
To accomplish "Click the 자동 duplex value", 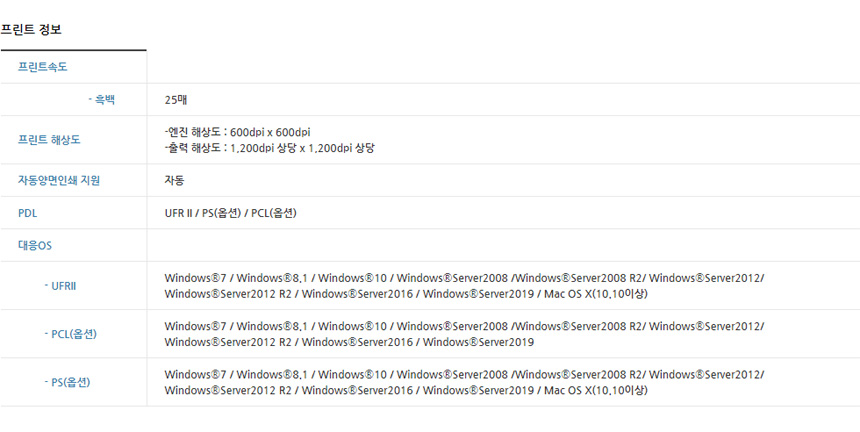I will (174, 180).
